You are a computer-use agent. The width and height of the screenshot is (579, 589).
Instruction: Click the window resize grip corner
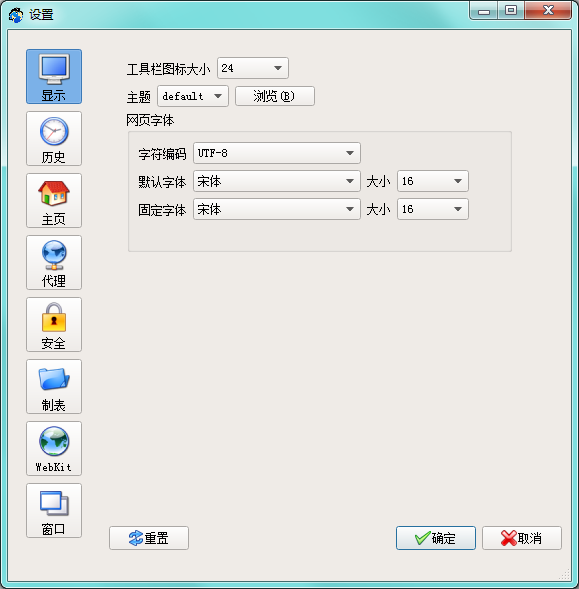click(565, 574)
